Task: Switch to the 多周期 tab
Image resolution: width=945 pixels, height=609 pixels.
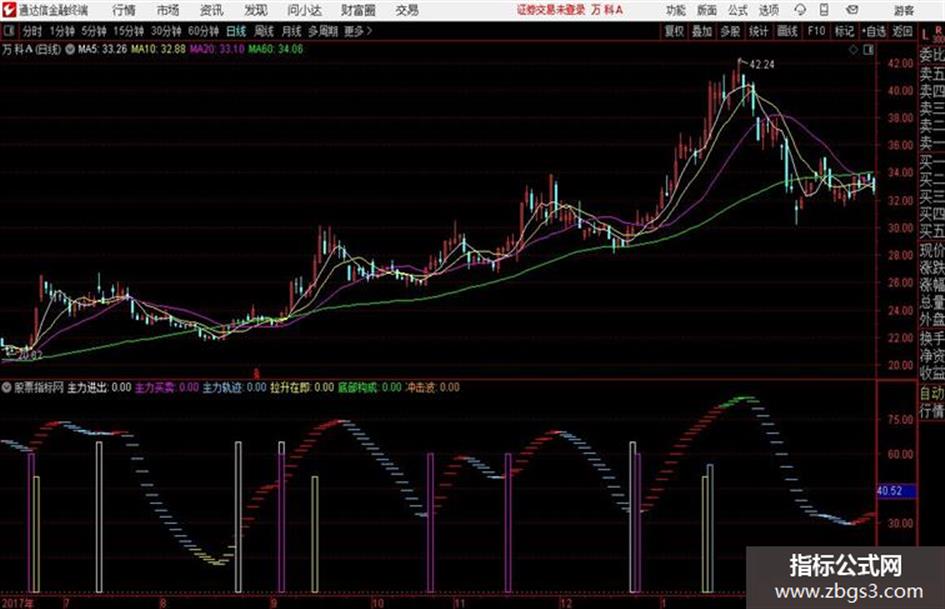Action: (x=322, y=31)
